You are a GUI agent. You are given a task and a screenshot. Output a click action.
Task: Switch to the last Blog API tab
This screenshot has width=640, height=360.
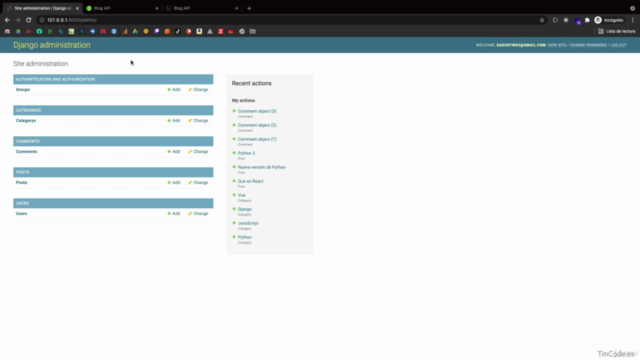click(202, 8)
